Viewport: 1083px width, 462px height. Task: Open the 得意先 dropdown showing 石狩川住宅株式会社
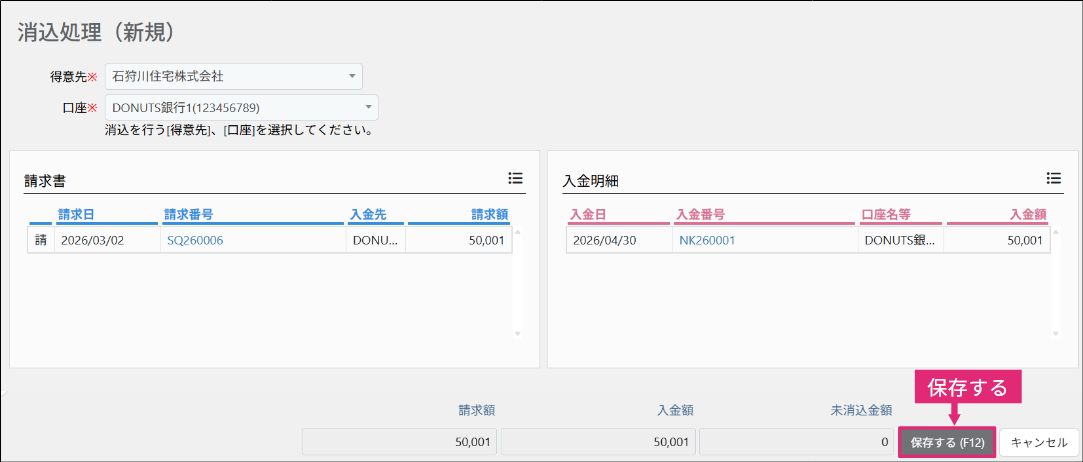pyautogui.click(x=233, y=76)
